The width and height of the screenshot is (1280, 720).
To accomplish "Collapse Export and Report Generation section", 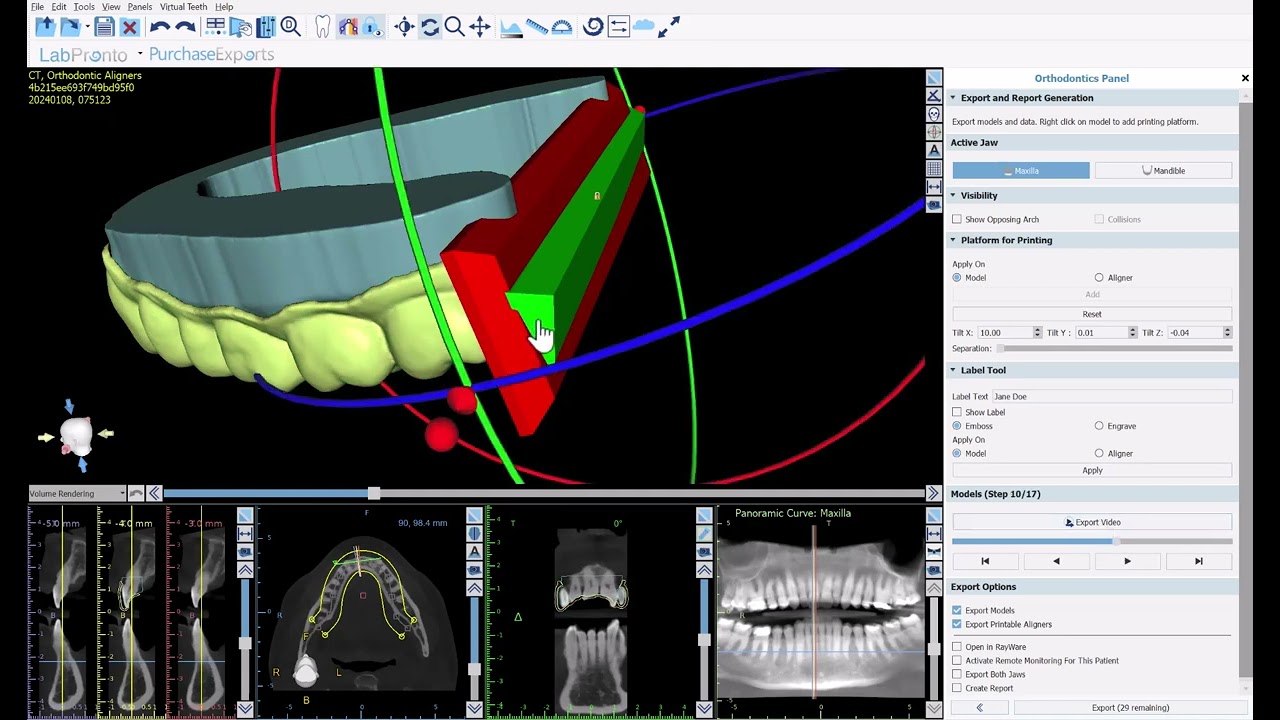I will (953, 98).
